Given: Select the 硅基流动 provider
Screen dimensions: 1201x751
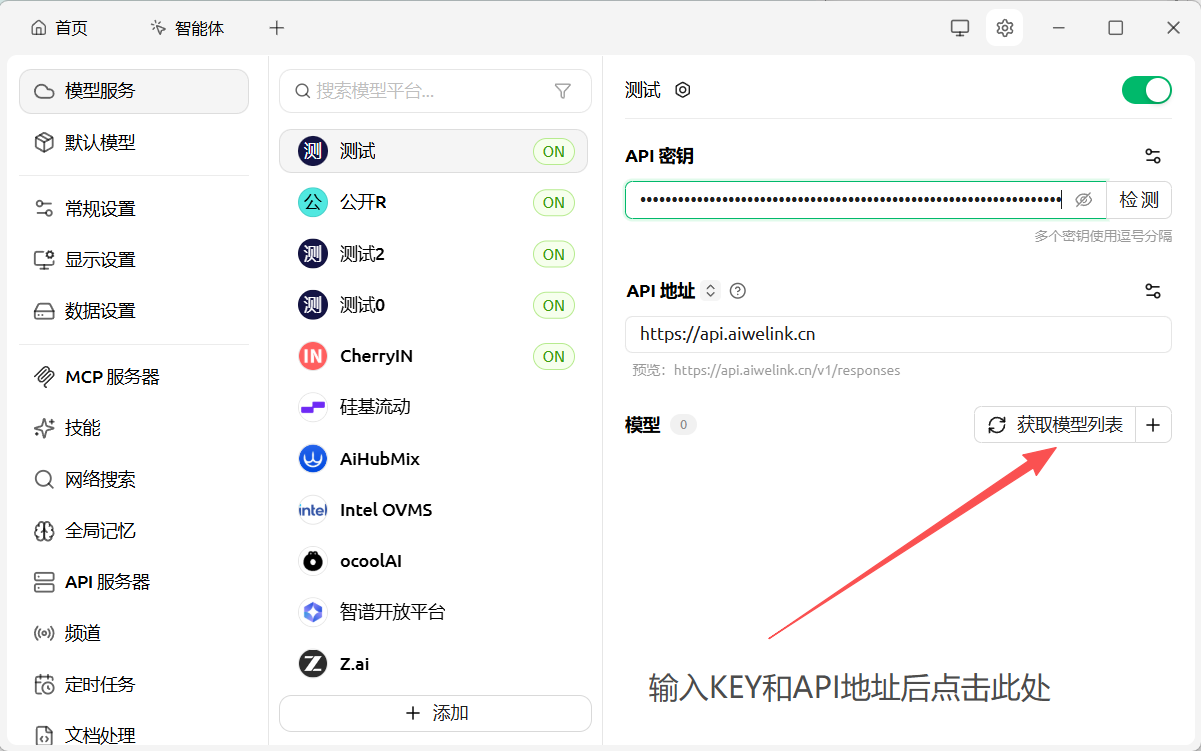Looking at the screenshot, I should (x=433, y=407).
